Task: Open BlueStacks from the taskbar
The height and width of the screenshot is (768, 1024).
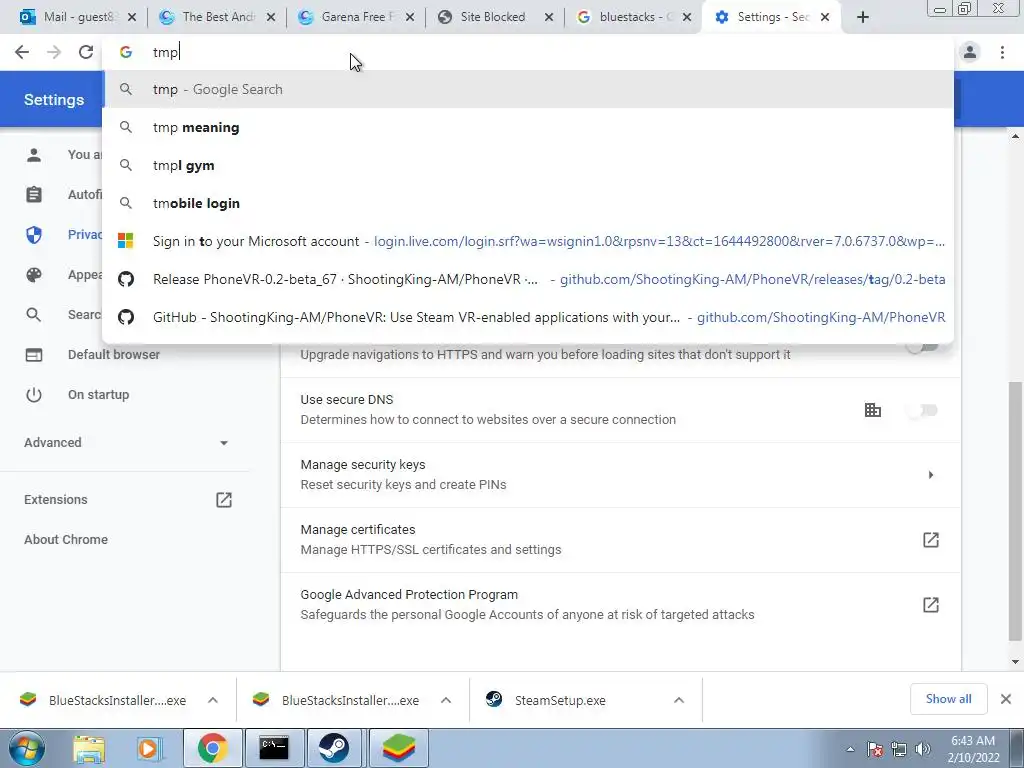Action: tap(398, 748)
